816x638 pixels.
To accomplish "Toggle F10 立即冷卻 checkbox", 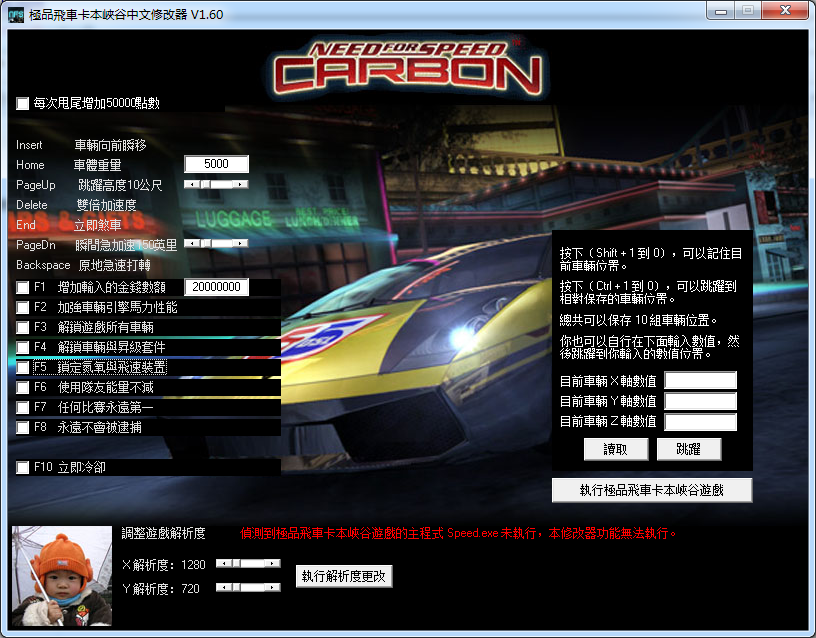I will (22, 467).
